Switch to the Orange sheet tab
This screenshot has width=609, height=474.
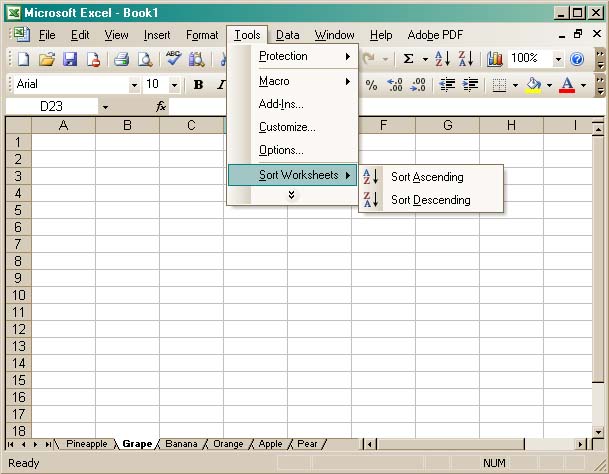(228, 444)
